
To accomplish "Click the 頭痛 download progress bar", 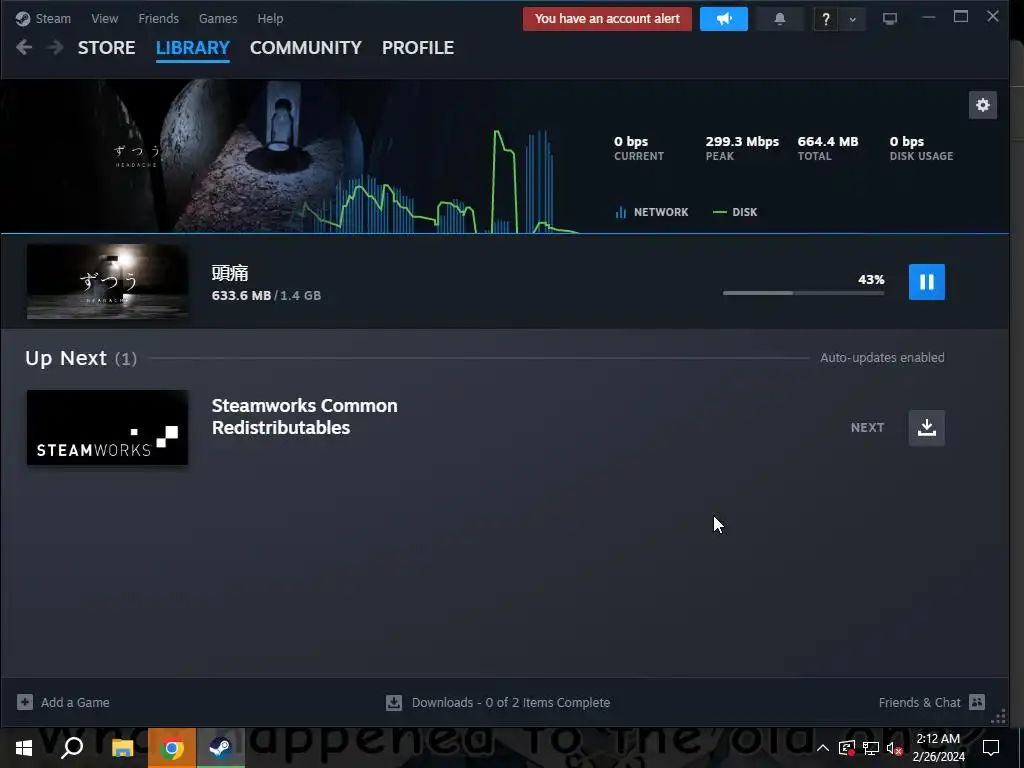I will (x=803, y=293).
